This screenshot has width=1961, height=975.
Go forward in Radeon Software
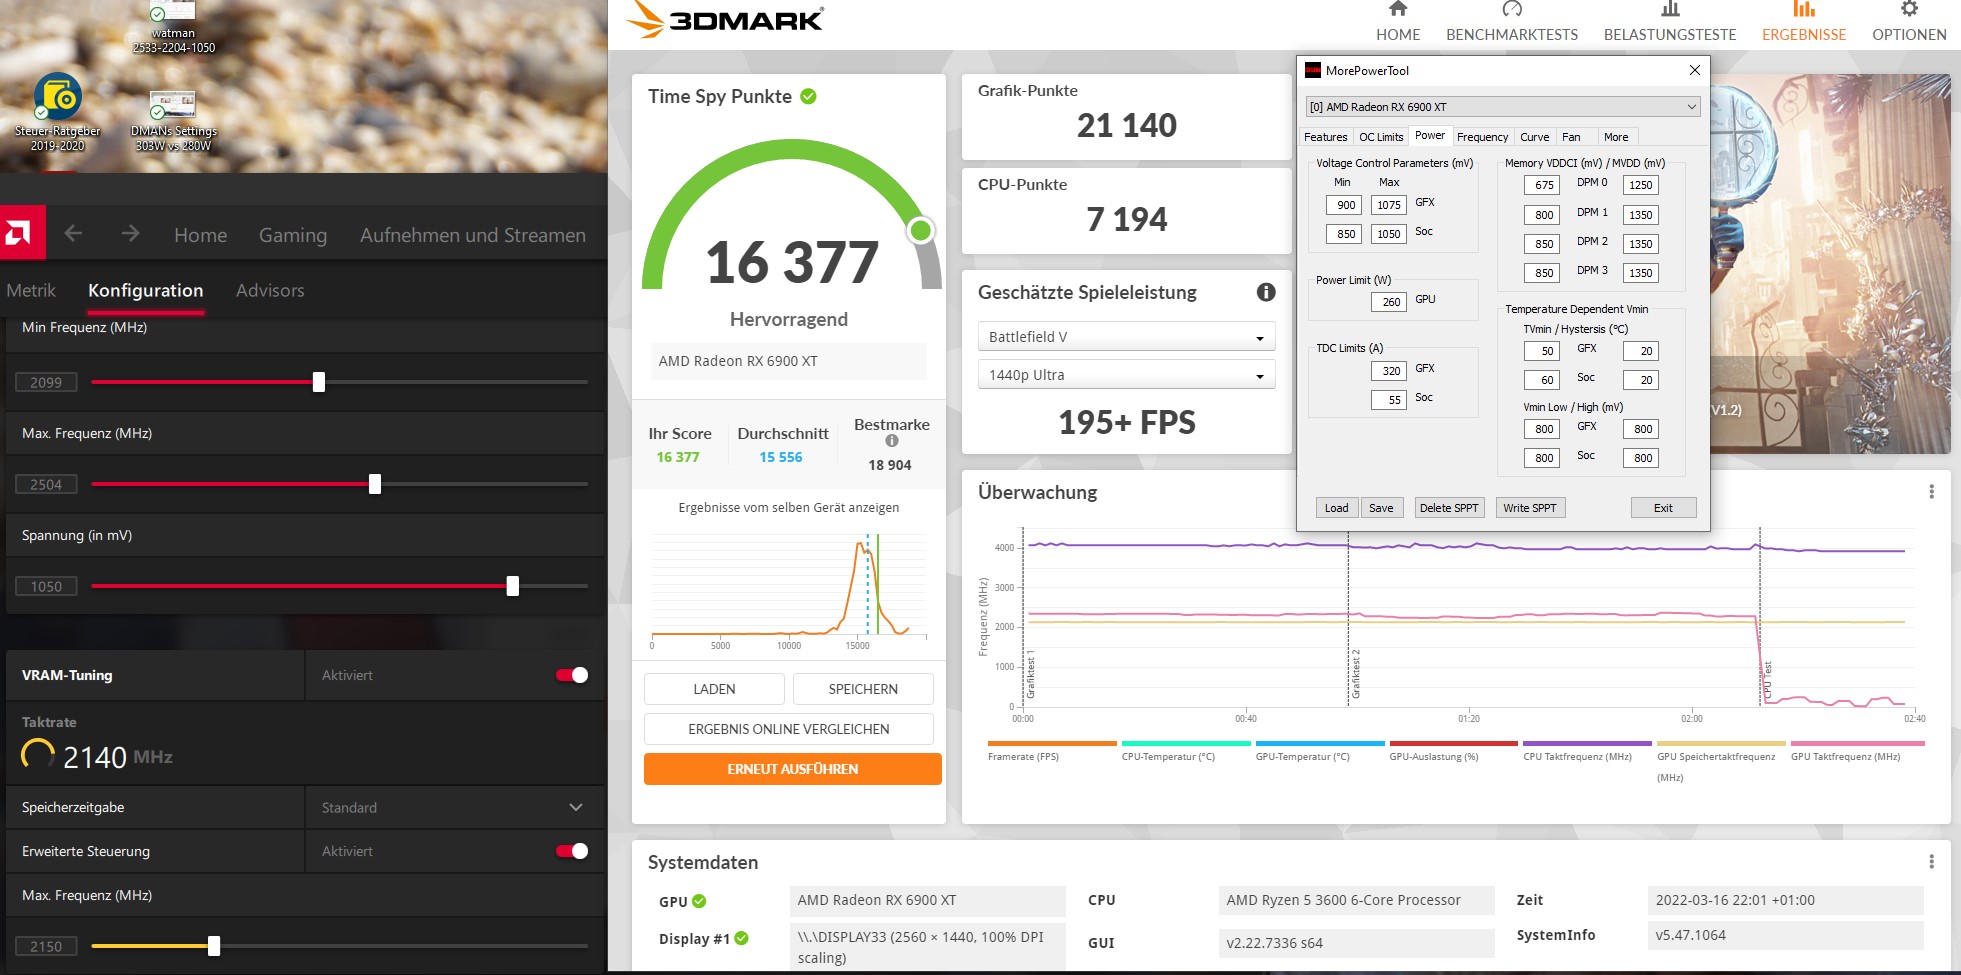pyautogui.click(x=130, y=233)
